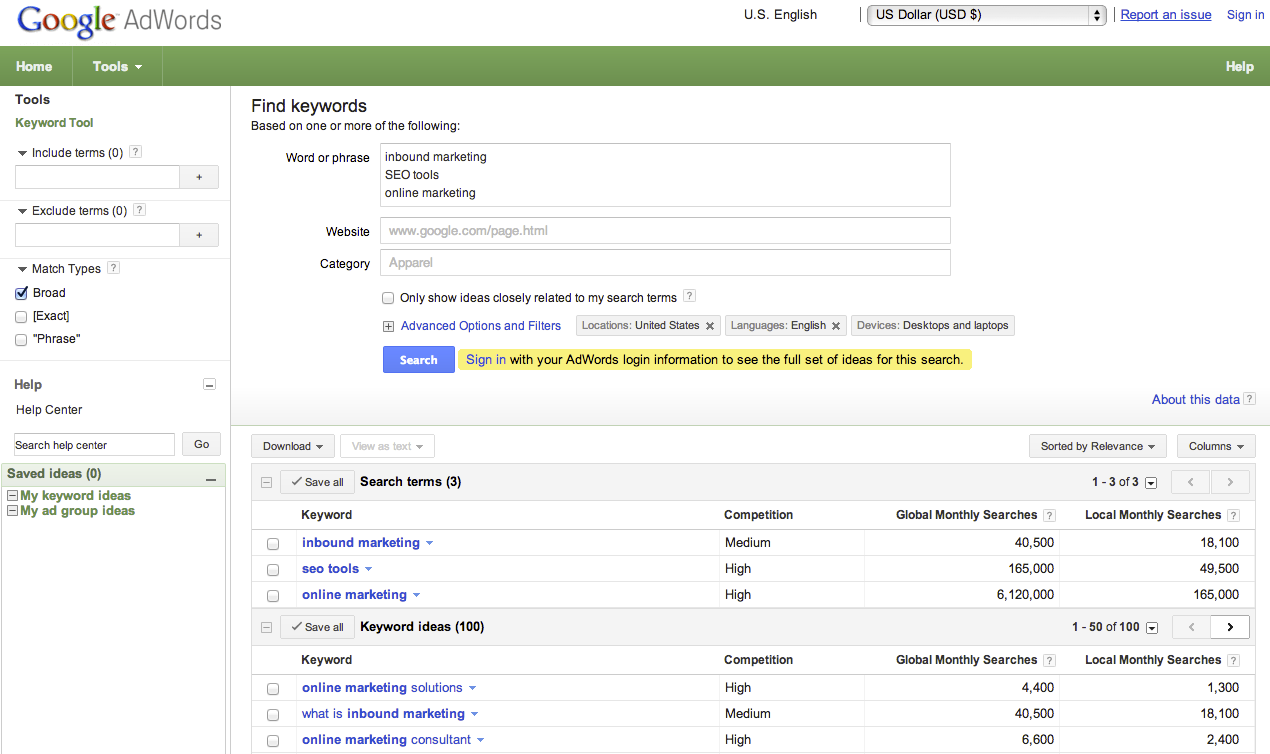1270x754 pixels.
Task: Expand My keyword ideas tree item
Action: pyautogui.click(x=12, y=496)
